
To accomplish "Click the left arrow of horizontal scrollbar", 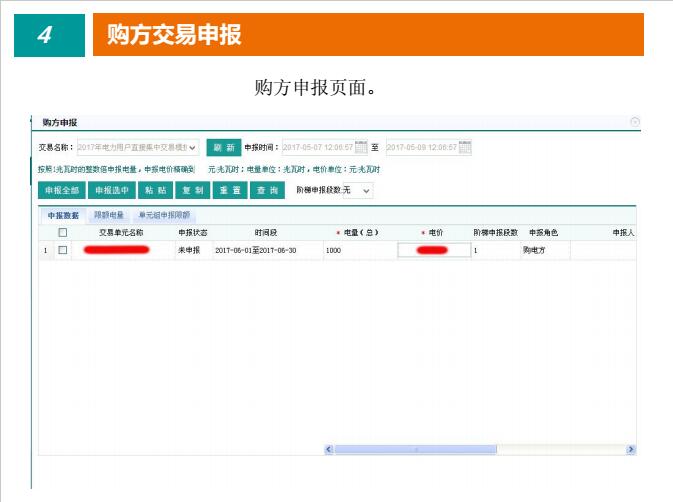I will pyautogui.click(x=329, y=450).
